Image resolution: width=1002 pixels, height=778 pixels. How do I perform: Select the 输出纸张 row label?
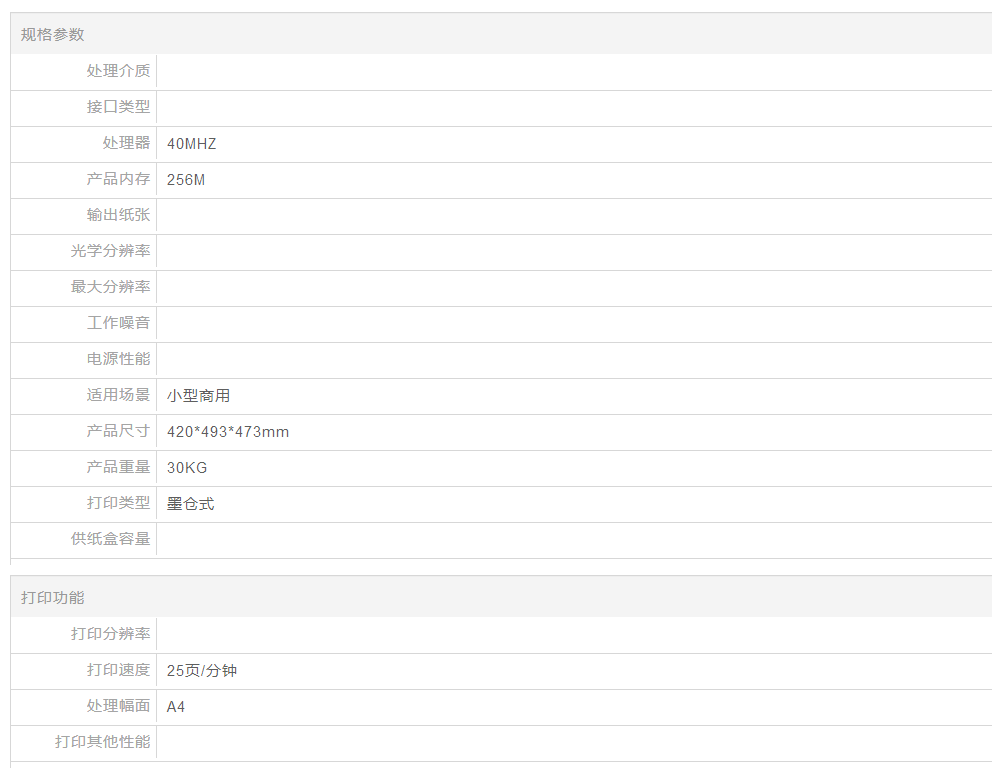(118, 215)
